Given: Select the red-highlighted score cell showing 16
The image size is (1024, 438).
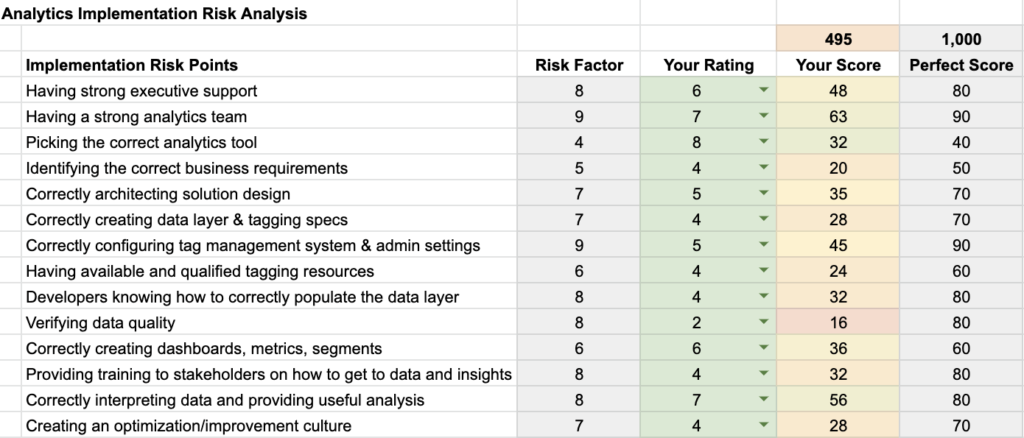Looking at the screenshot, I should (x=838, y=322).
